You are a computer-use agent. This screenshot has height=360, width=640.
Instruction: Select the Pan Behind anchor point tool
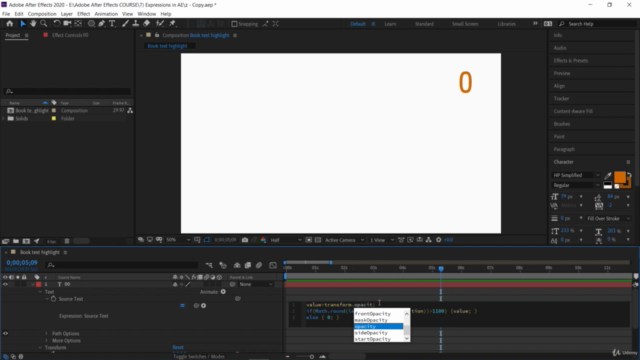[x=78, y=24]
